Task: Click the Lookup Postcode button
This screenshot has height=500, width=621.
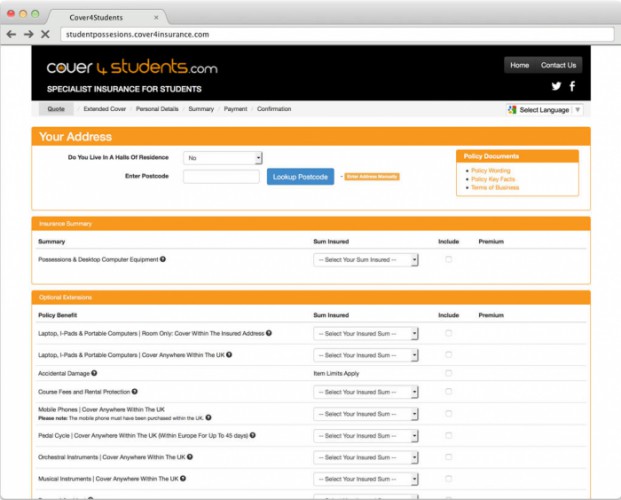Action: (x=300, y=177)
